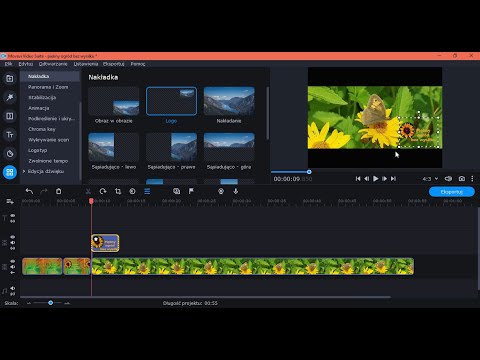Image resolution: width=480 pixels, height=360 pixels.
Task: Open the color adjustments tool
Action: pos(132,191)
